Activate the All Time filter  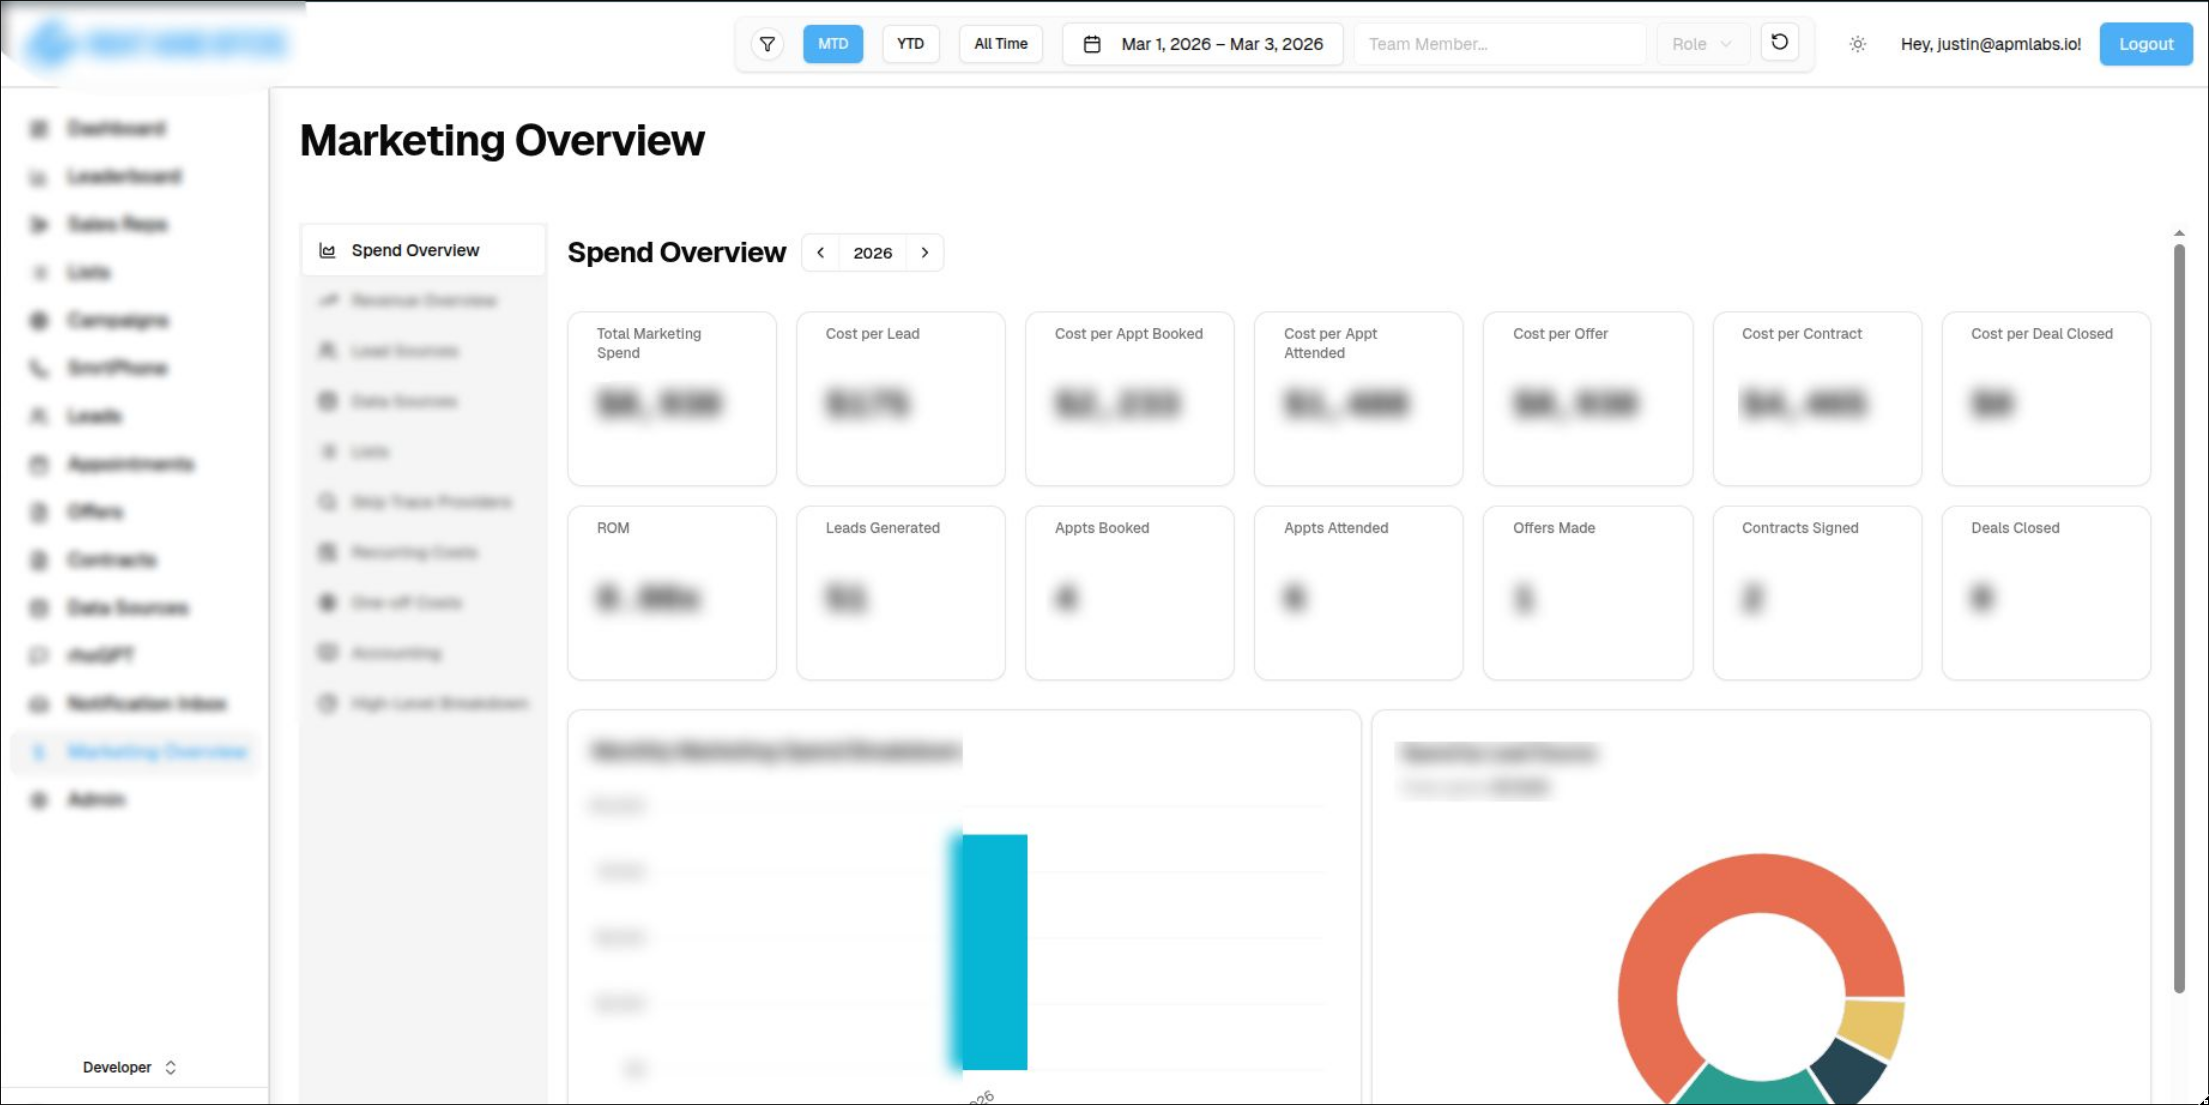pos(1000,43)
